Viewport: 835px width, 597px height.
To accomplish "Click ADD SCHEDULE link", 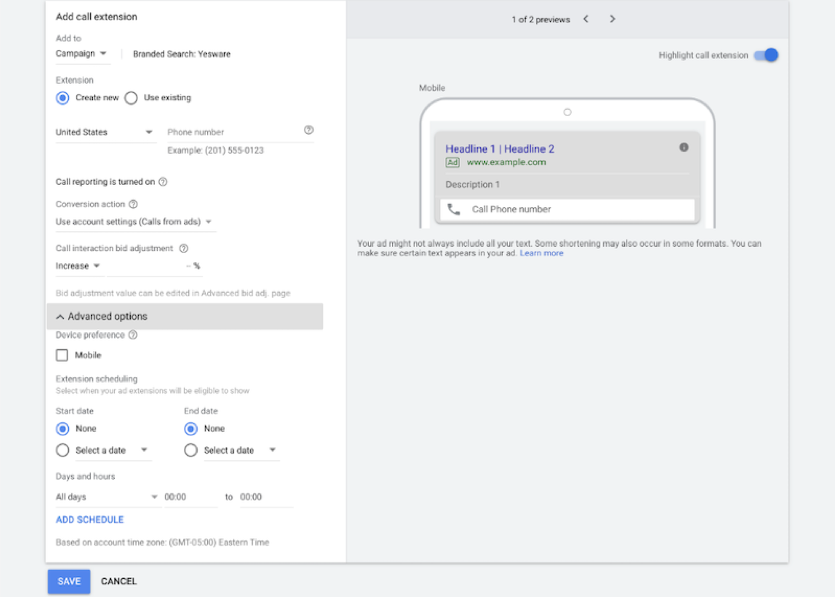I will coord(89,520).
